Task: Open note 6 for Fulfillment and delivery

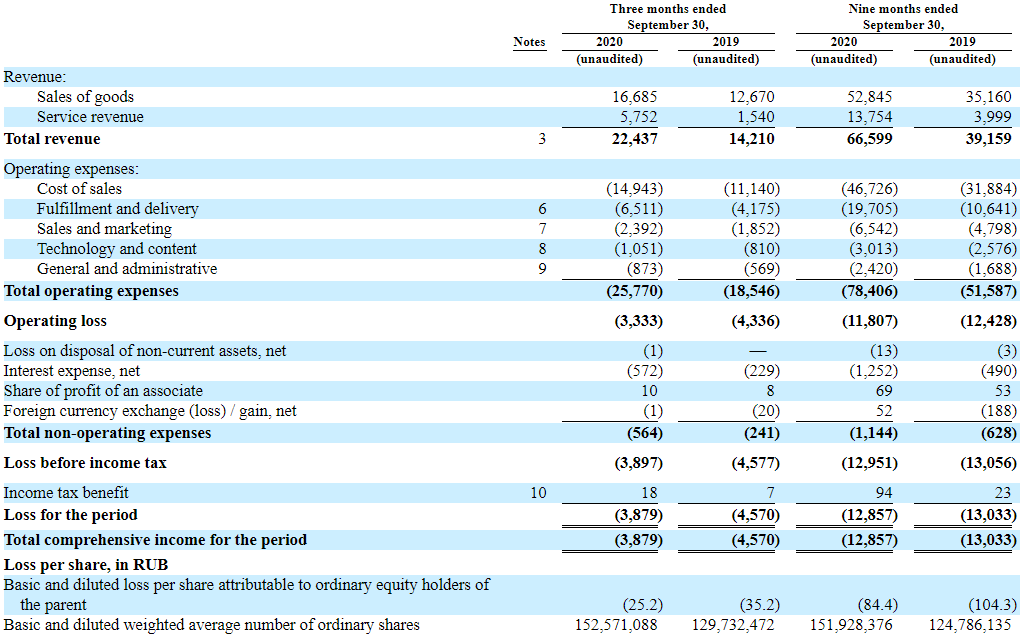Action: tap(542, 209)
